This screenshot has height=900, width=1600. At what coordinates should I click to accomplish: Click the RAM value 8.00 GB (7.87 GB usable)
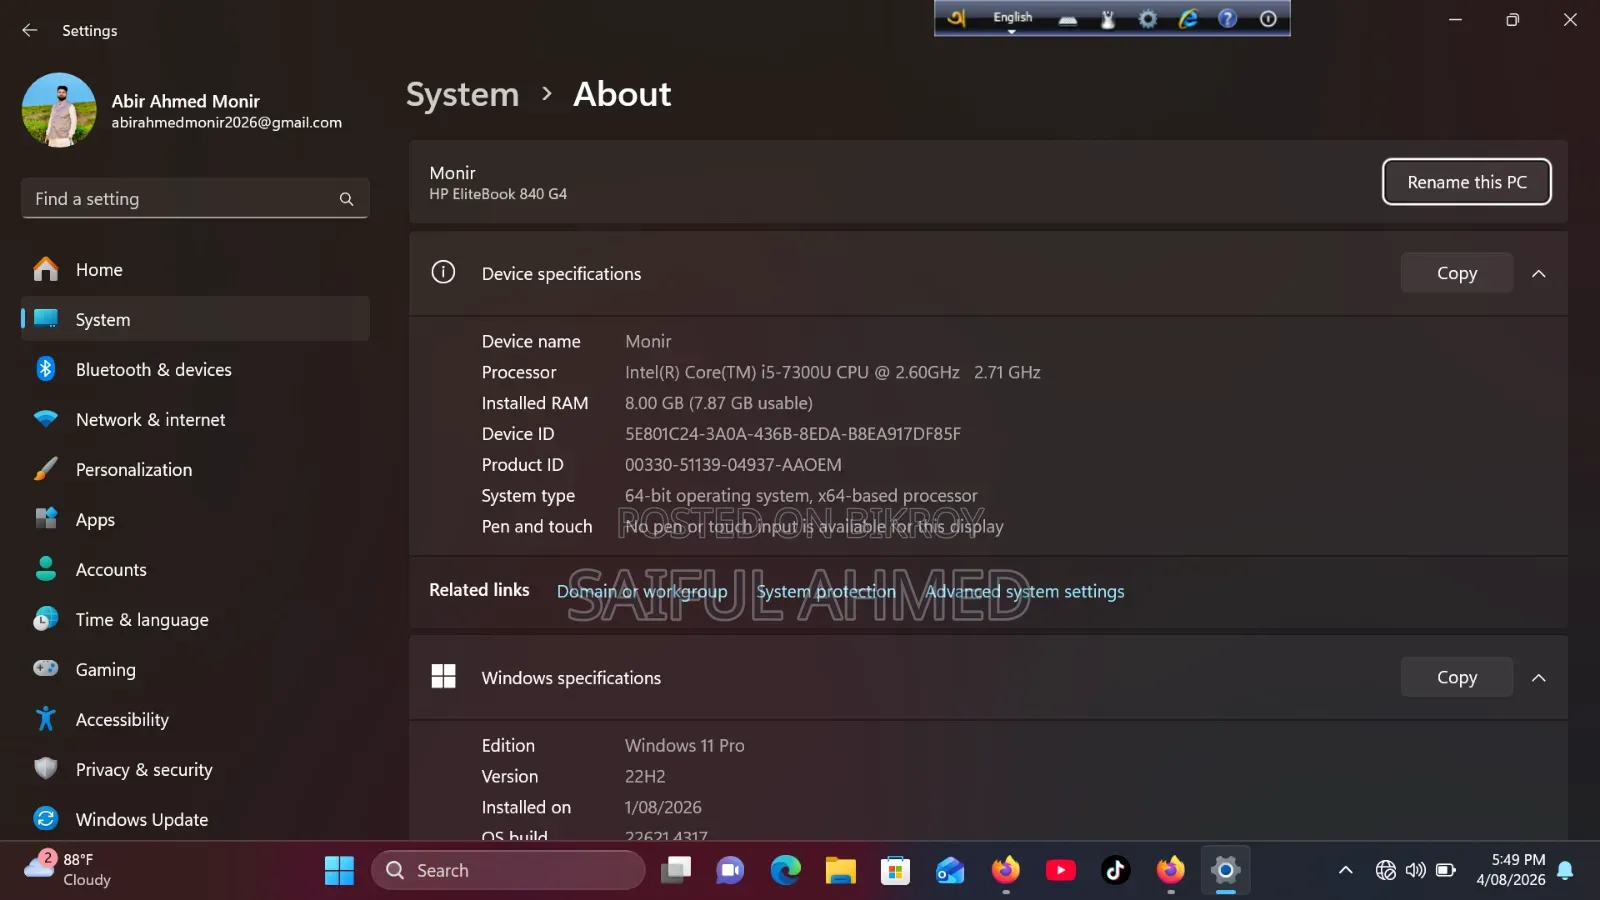[719, 403]
